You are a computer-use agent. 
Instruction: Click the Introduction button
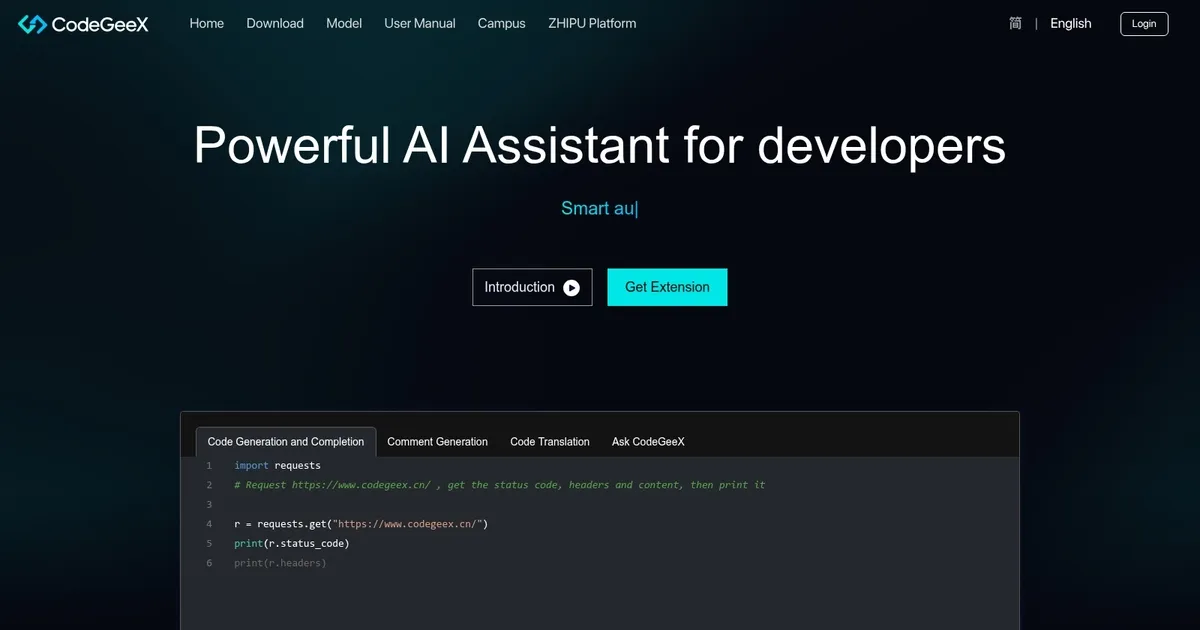click(x=532, y=287)
